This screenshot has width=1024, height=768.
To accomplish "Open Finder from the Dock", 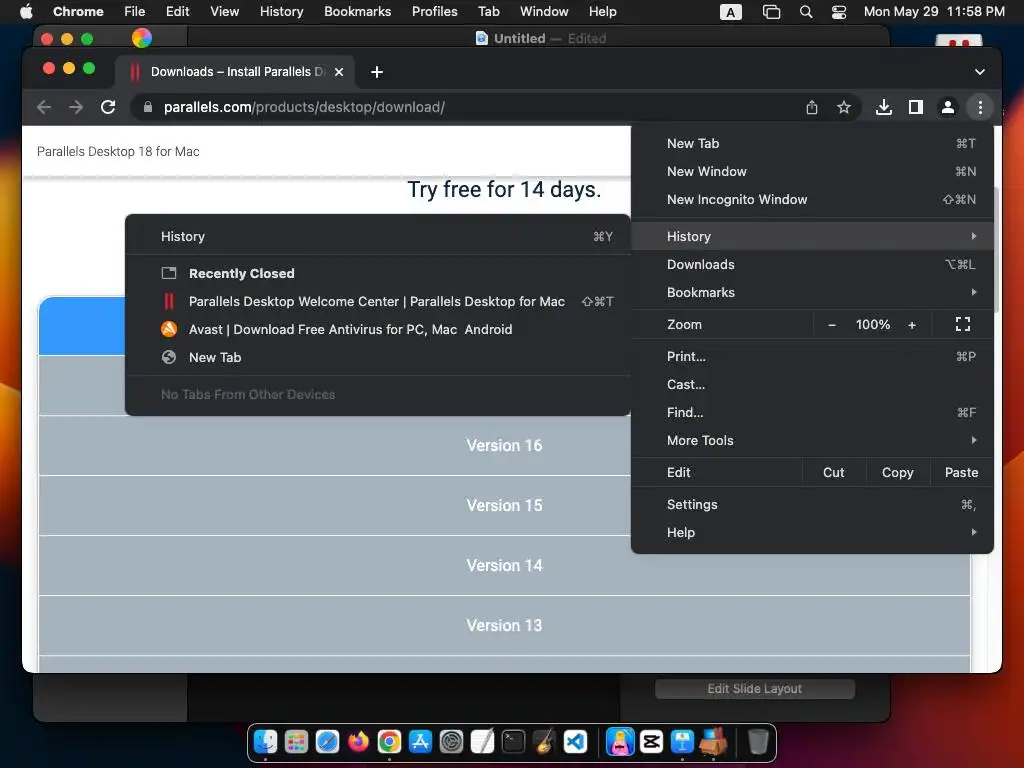I will 265,742.
